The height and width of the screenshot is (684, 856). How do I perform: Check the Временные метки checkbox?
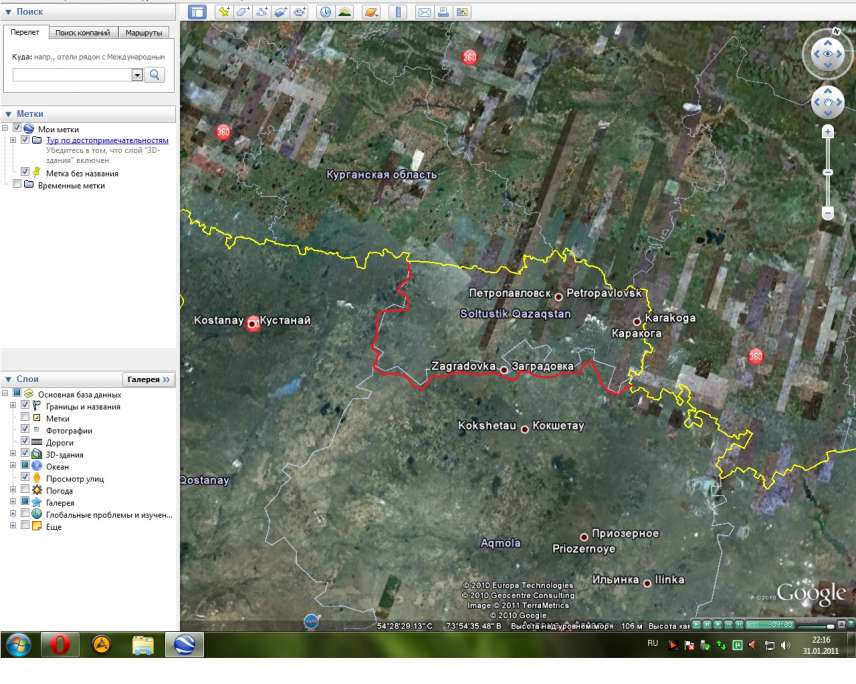[16, 185]
